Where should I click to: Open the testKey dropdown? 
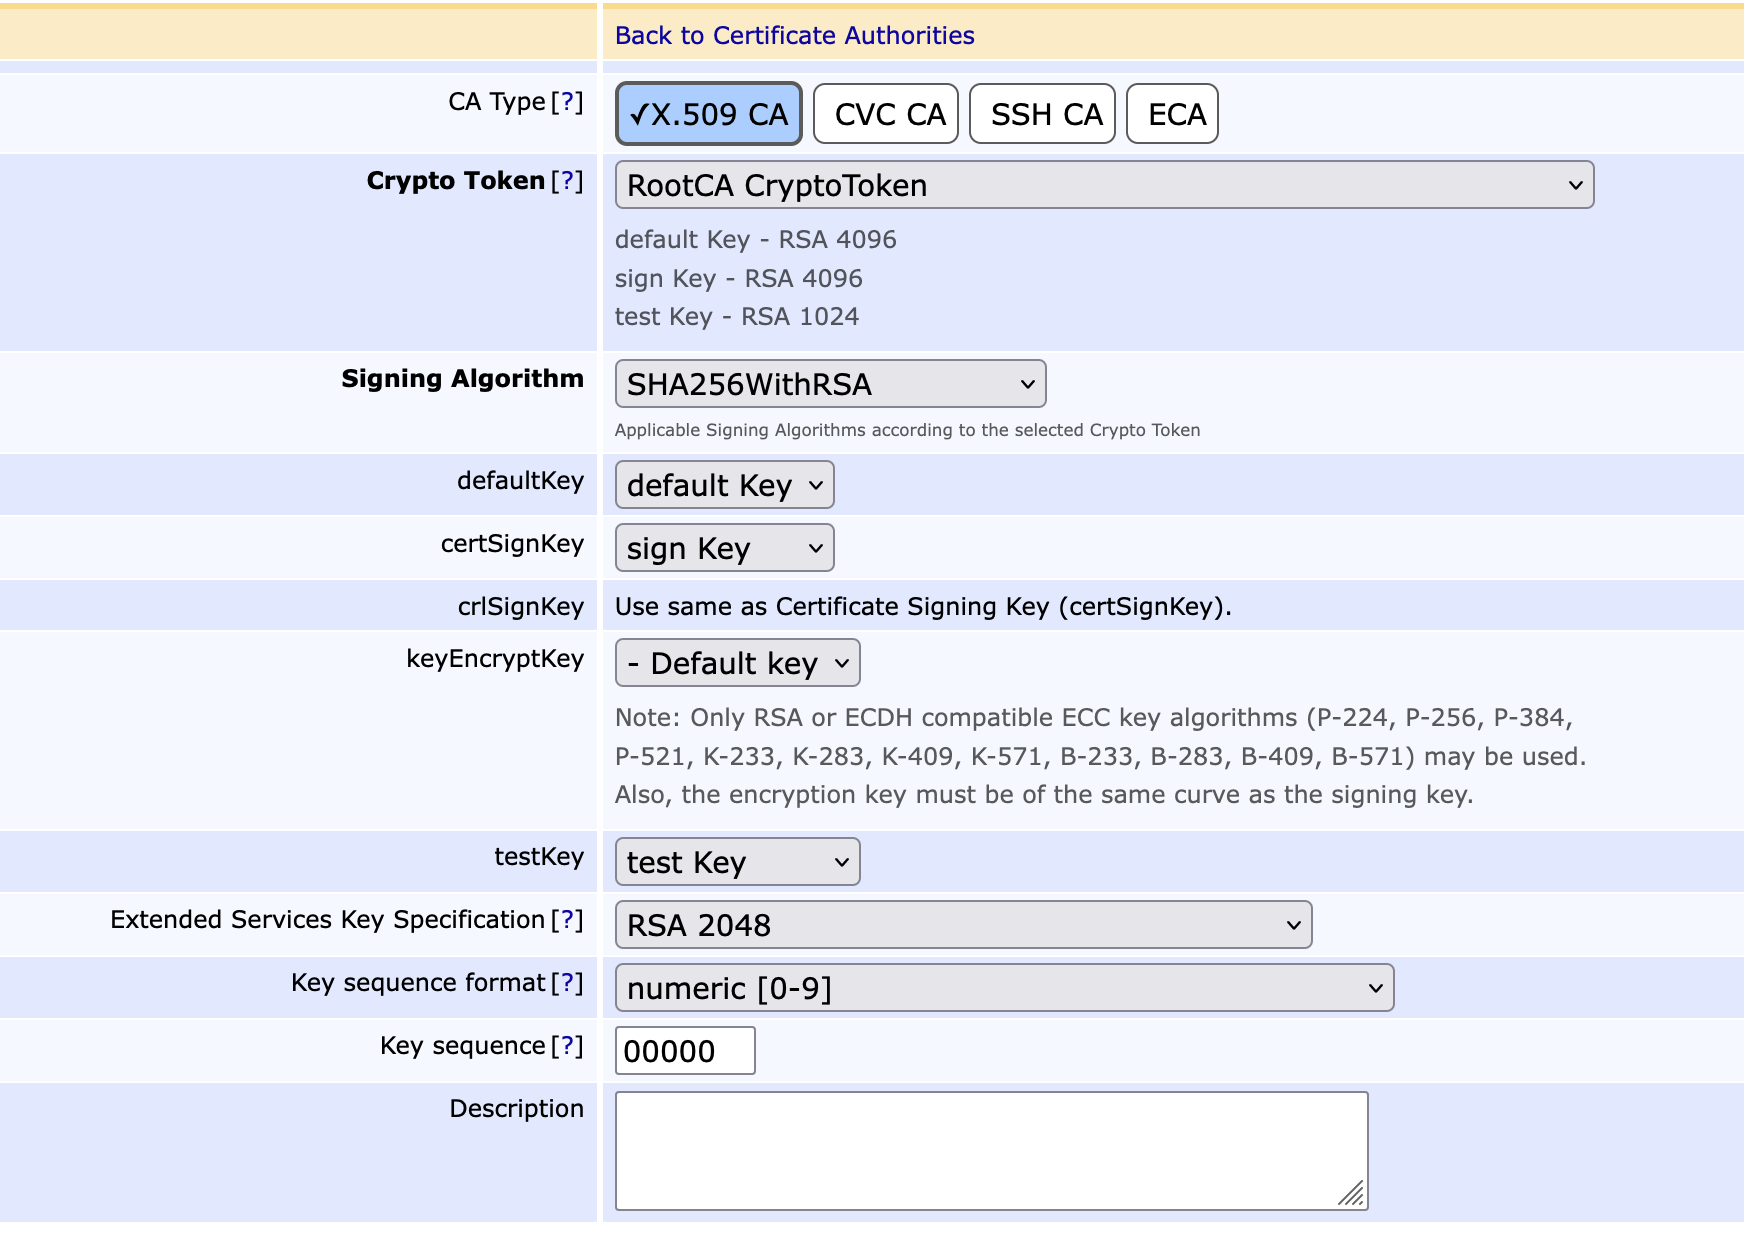click(737, 863)
